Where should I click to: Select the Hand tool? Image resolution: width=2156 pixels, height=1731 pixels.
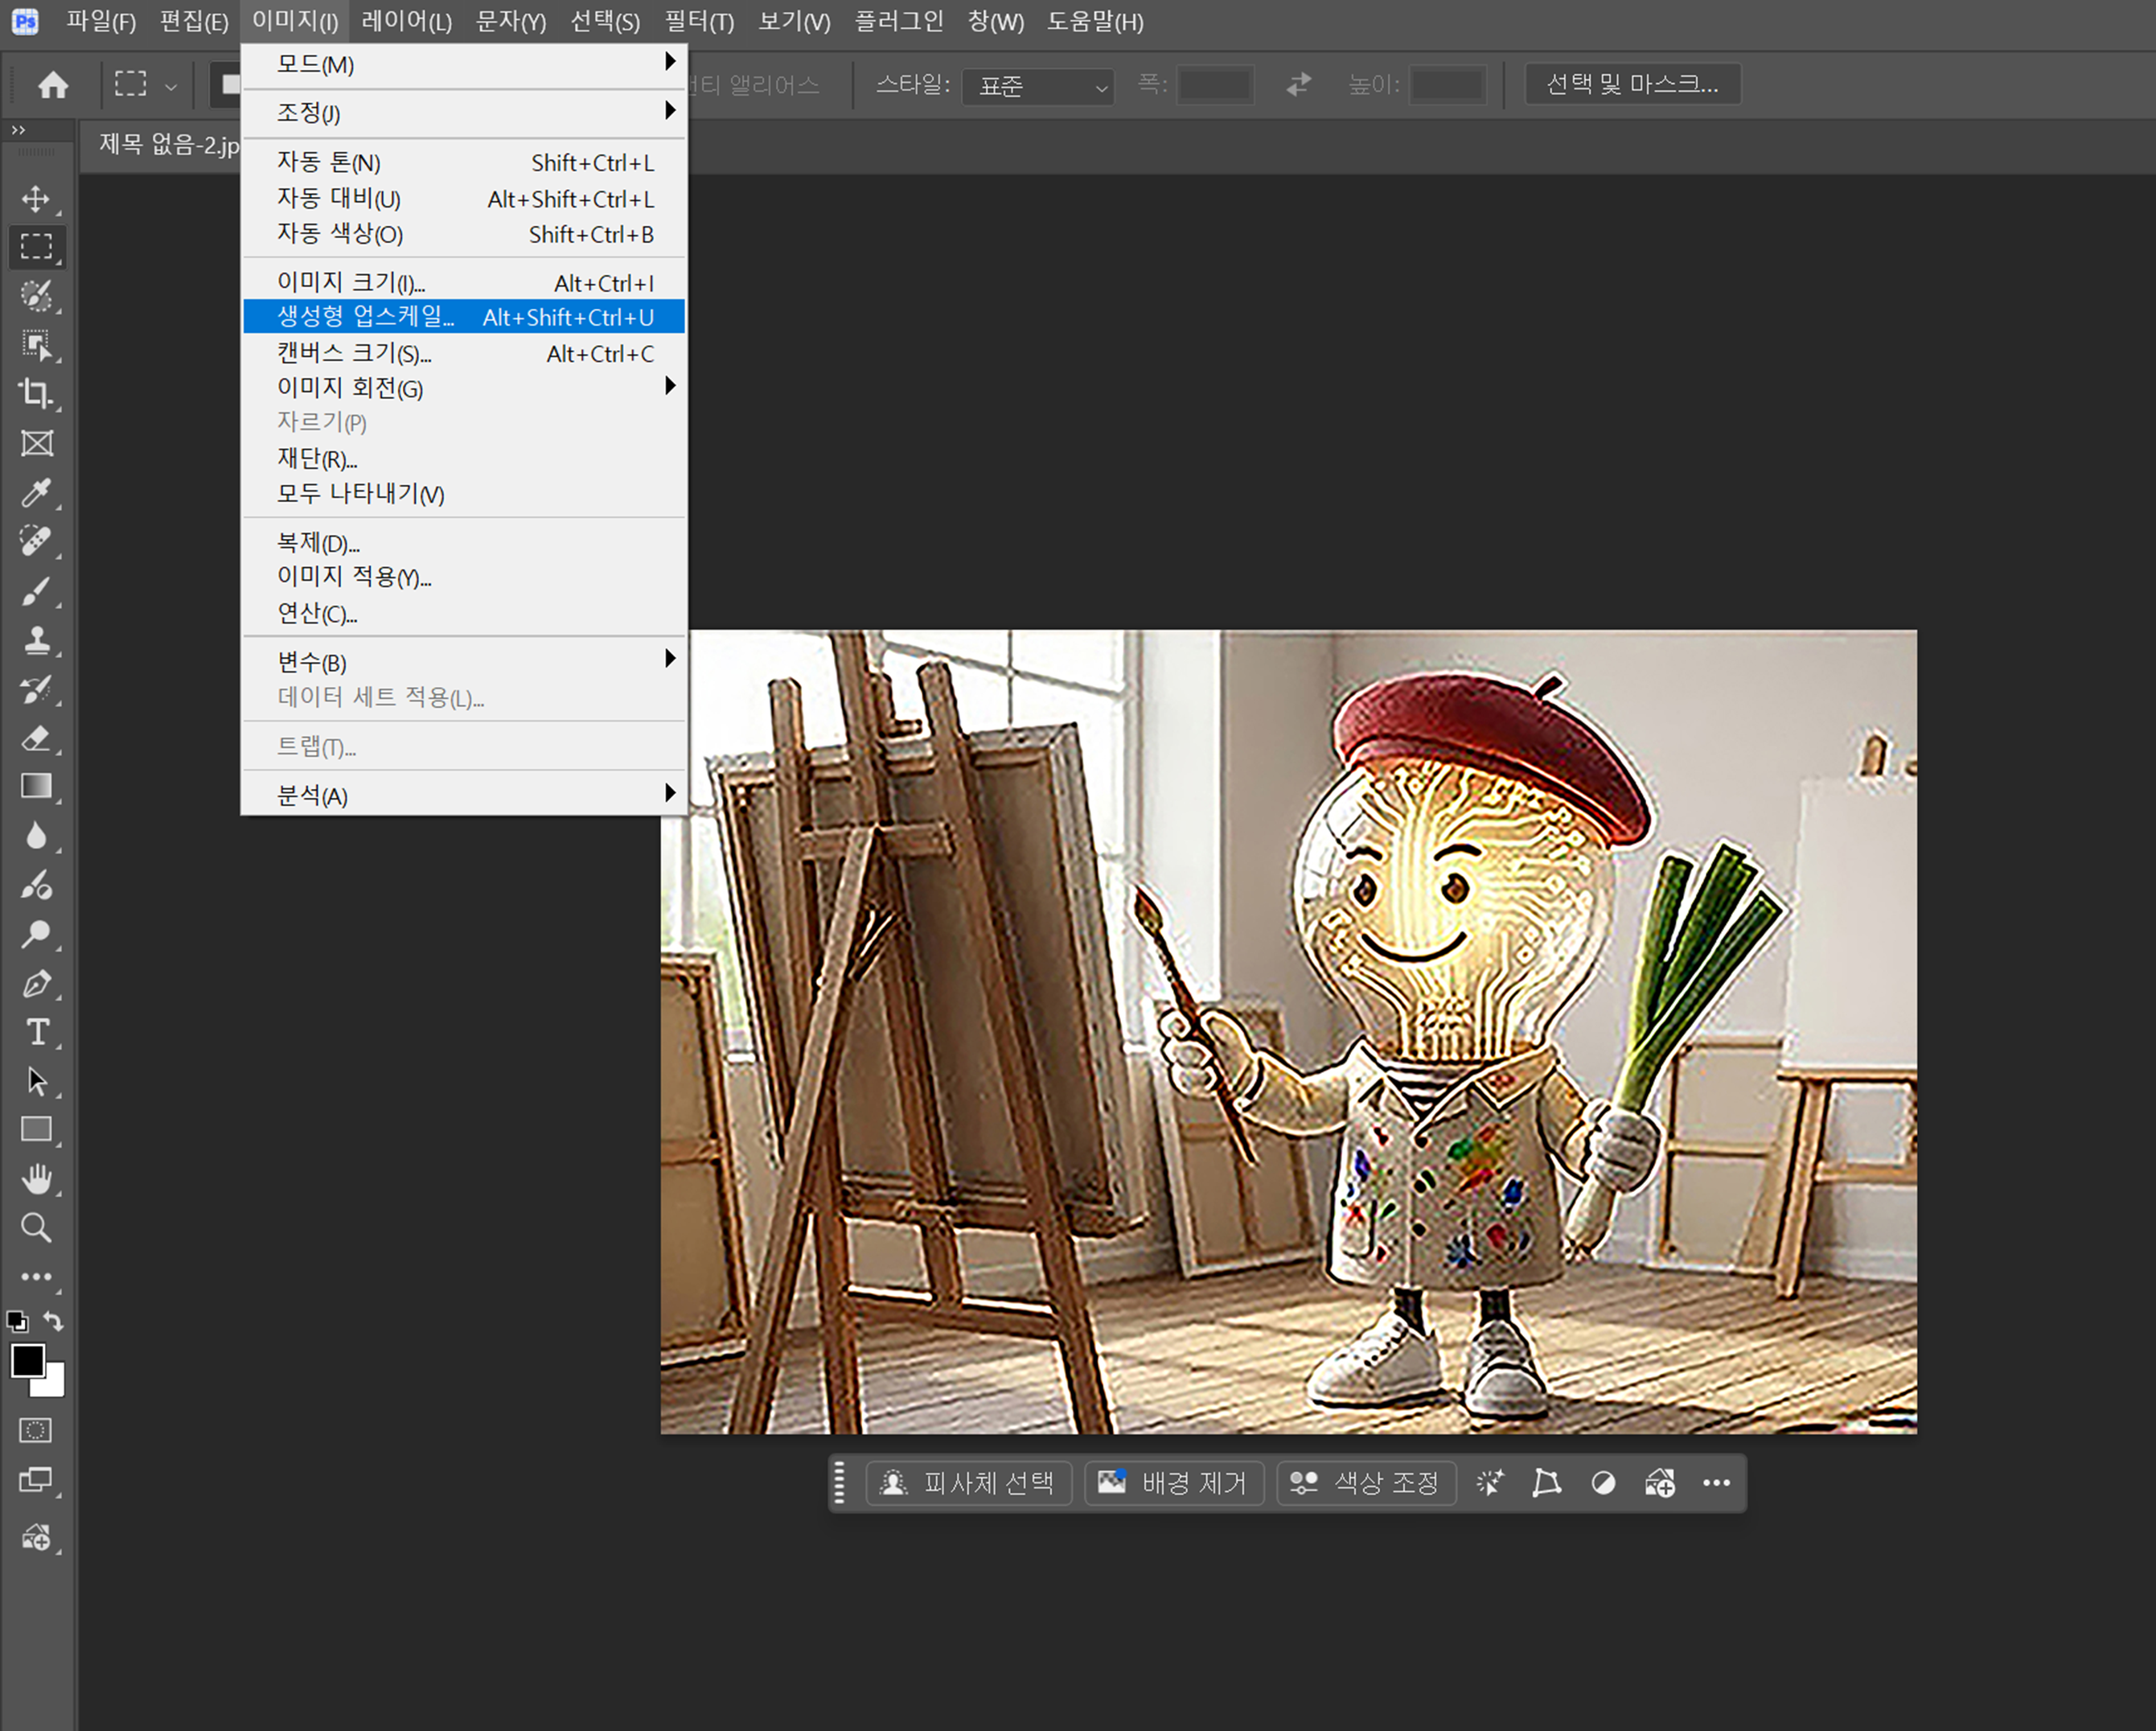pos(36,1179)
